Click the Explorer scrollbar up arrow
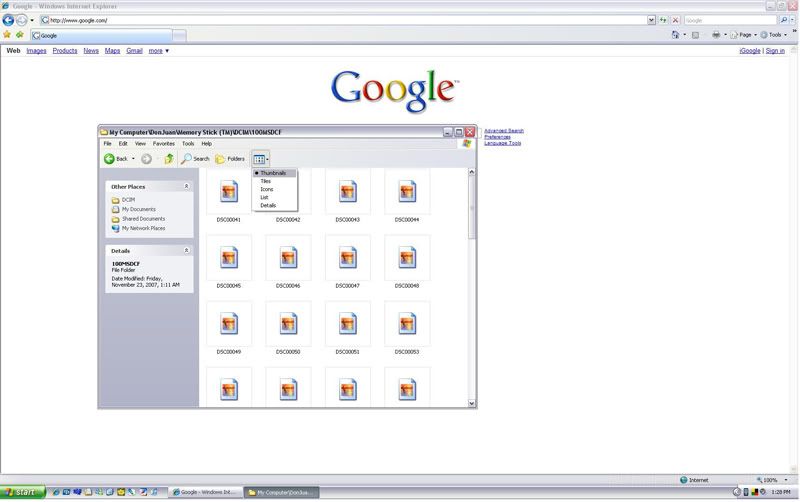 pyautogui.click(x=471, y=172)
